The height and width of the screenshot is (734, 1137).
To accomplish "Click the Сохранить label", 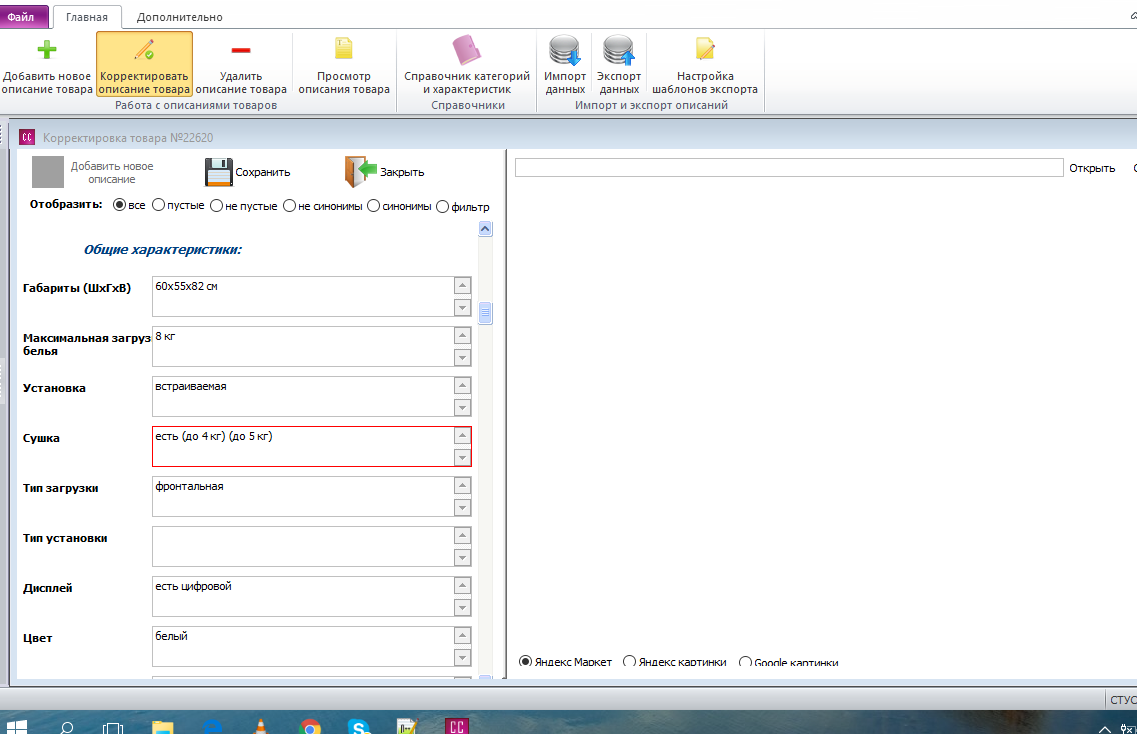I will (x=262, y=173).
